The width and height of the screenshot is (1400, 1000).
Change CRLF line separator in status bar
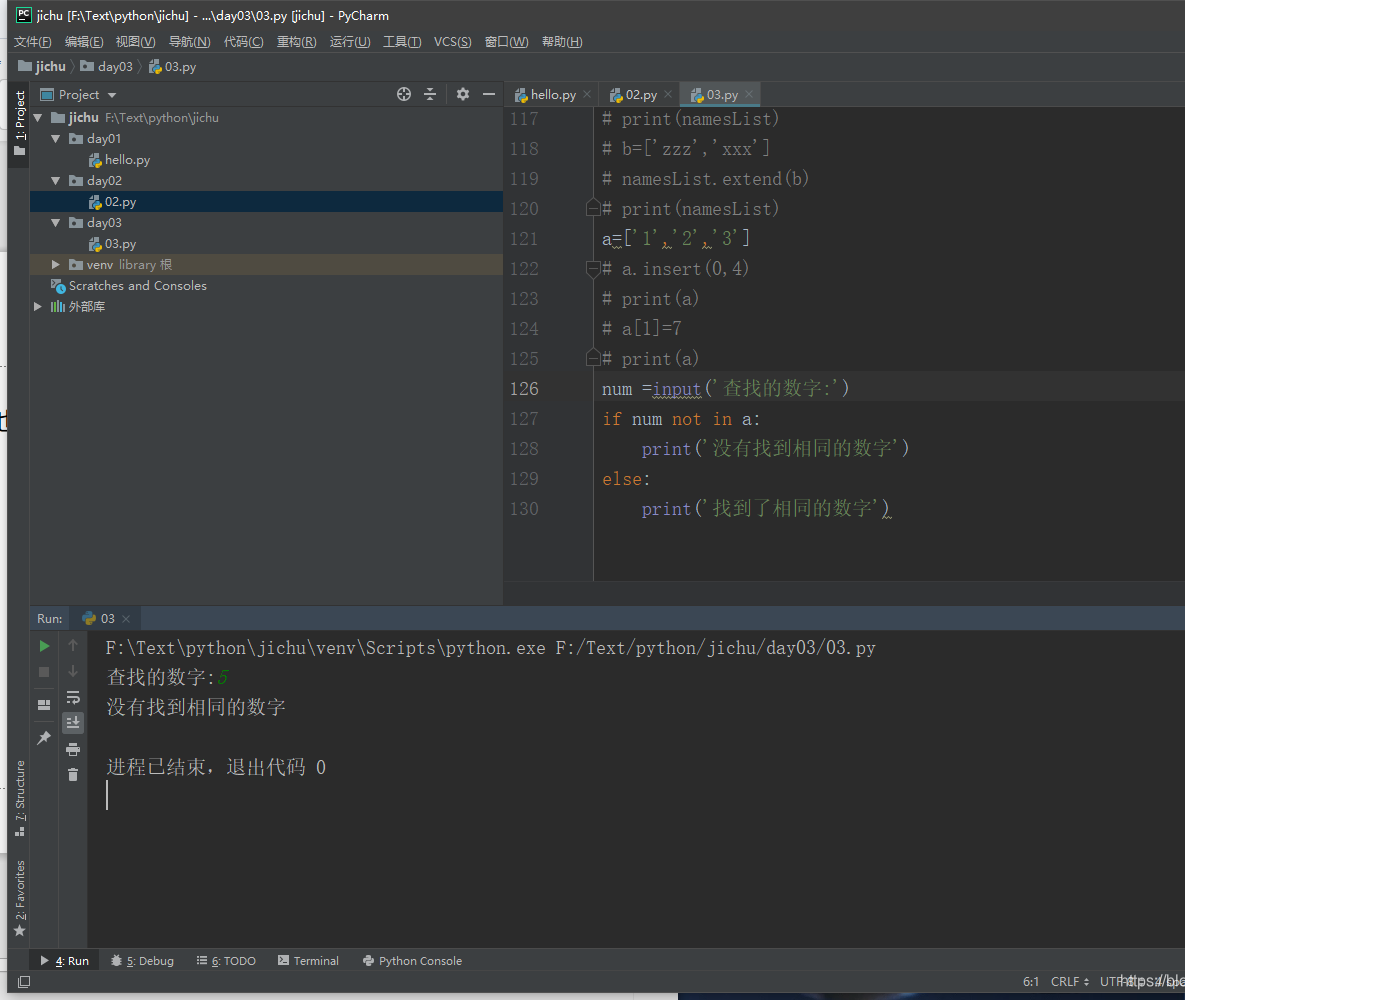(x=1069, y=982)
